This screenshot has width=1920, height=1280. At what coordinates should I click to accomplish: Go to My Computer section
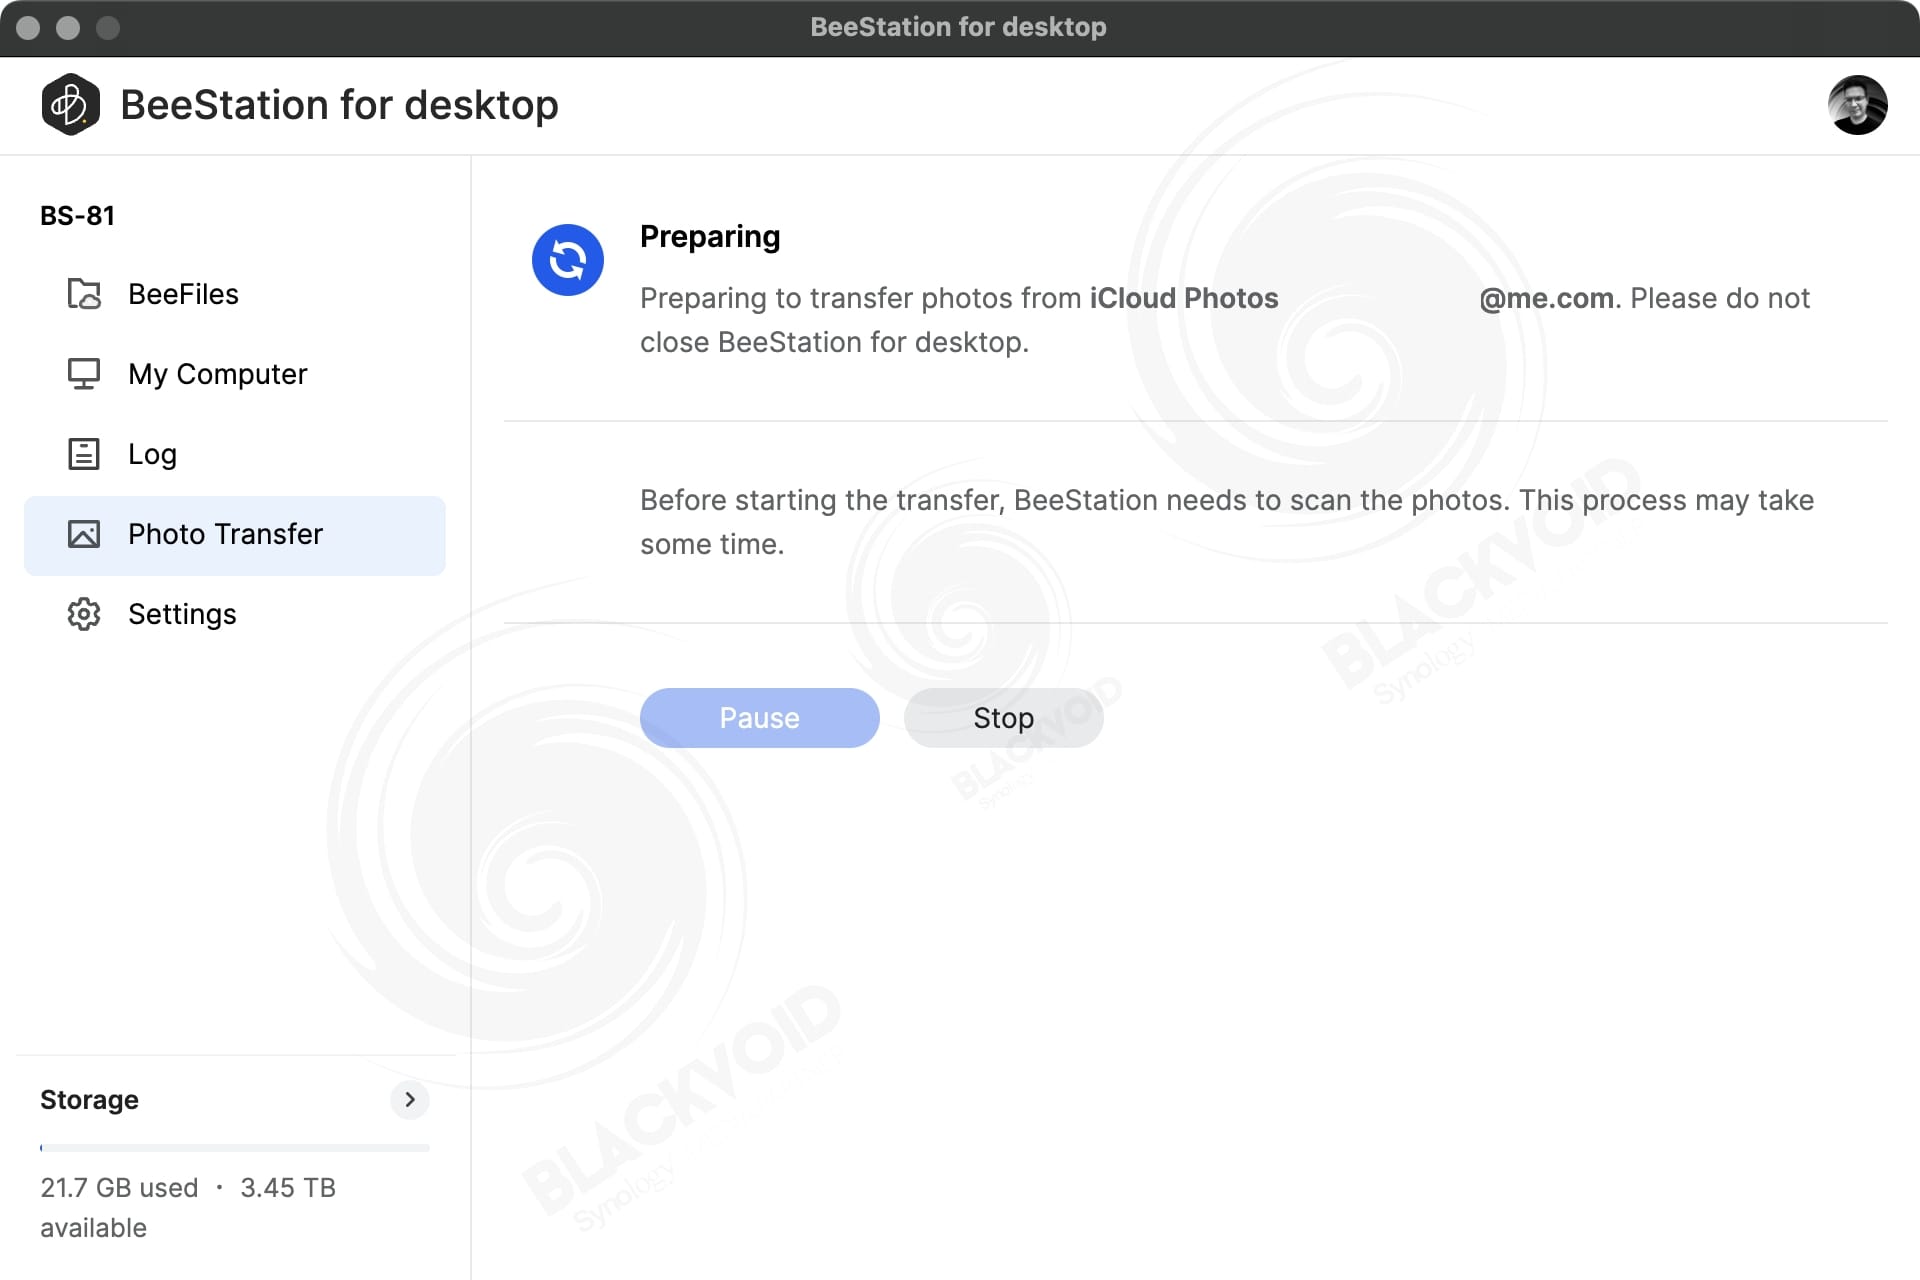click(234, 374)
